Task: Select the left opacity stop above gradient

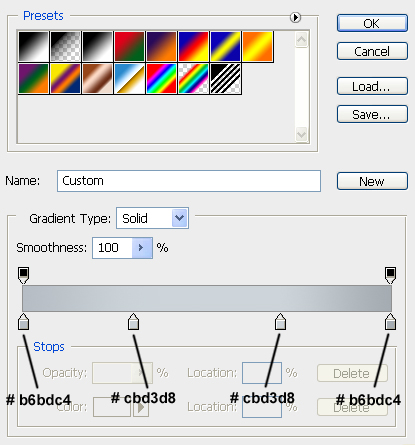Action: pyautogui.click(x=23, y=275)
